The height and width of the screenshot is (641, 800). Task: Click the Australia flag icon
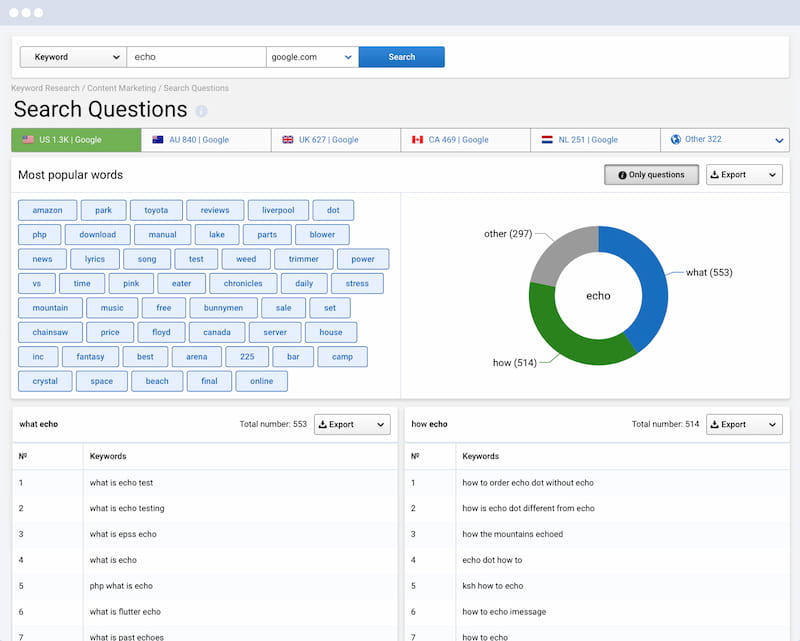pos(158,140)
